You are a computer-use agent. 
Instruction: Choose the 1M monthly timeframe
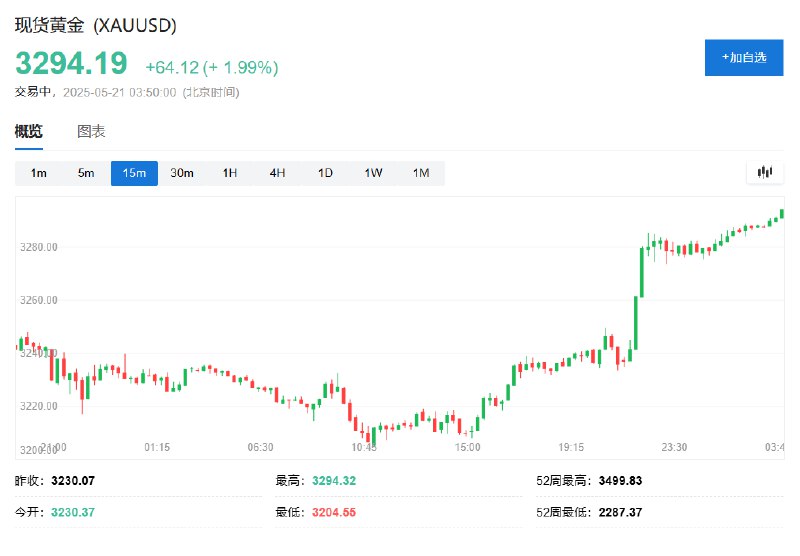(x=421, y=173)
